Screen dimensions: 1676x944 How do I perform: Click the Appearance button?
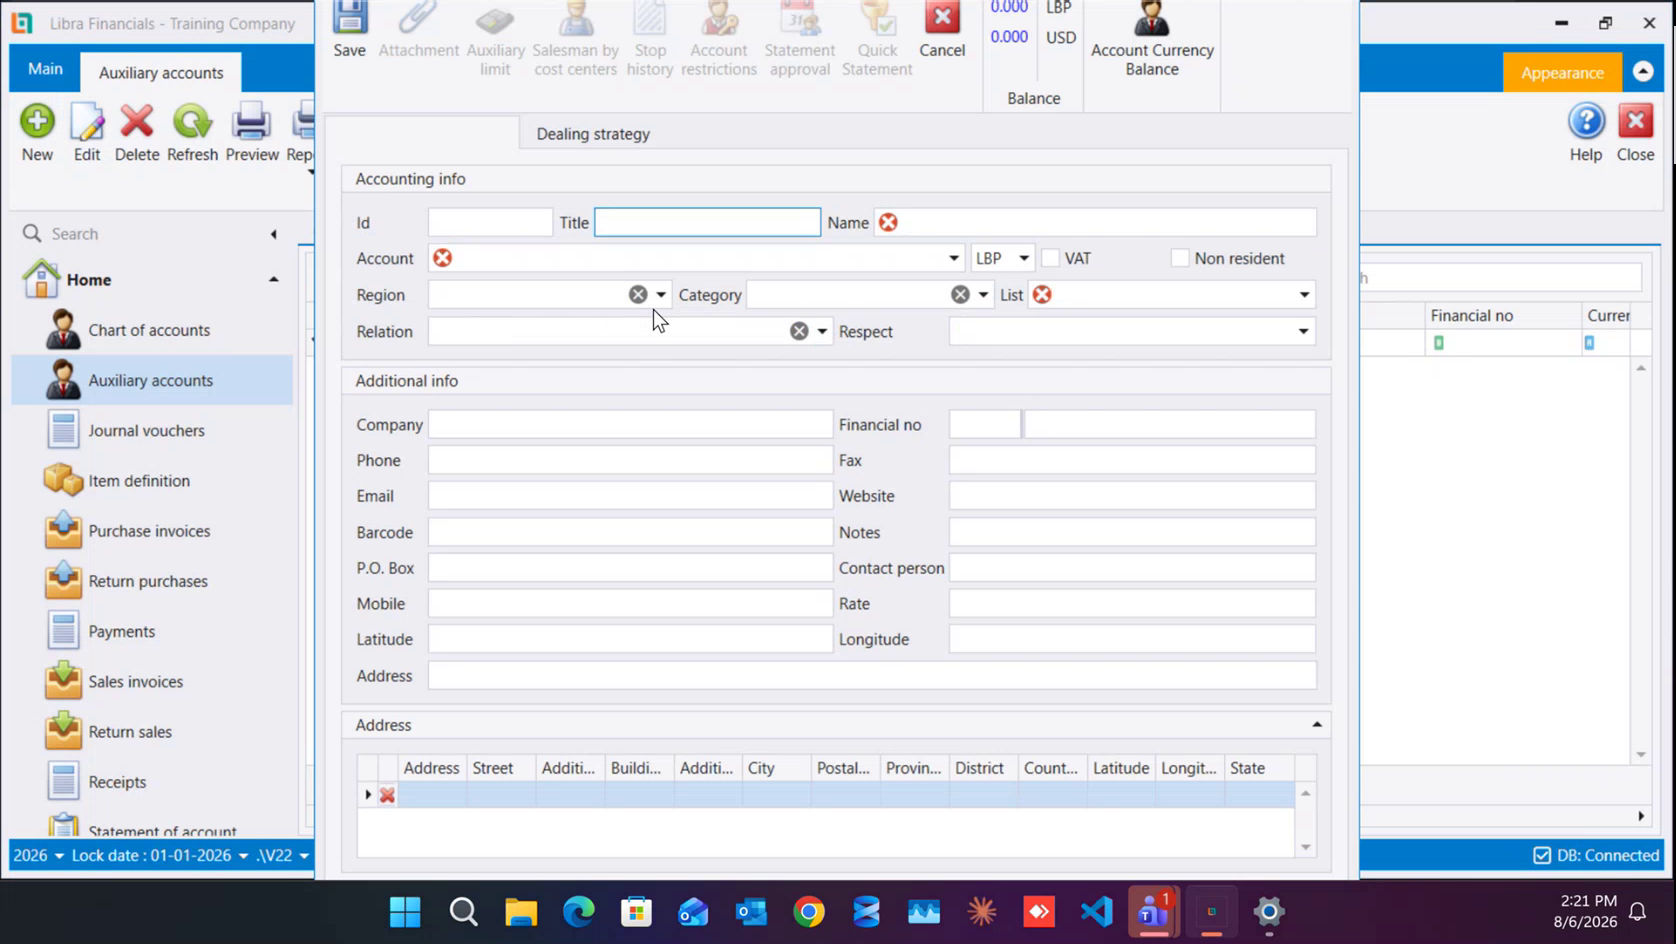(x=1562, y=72)
